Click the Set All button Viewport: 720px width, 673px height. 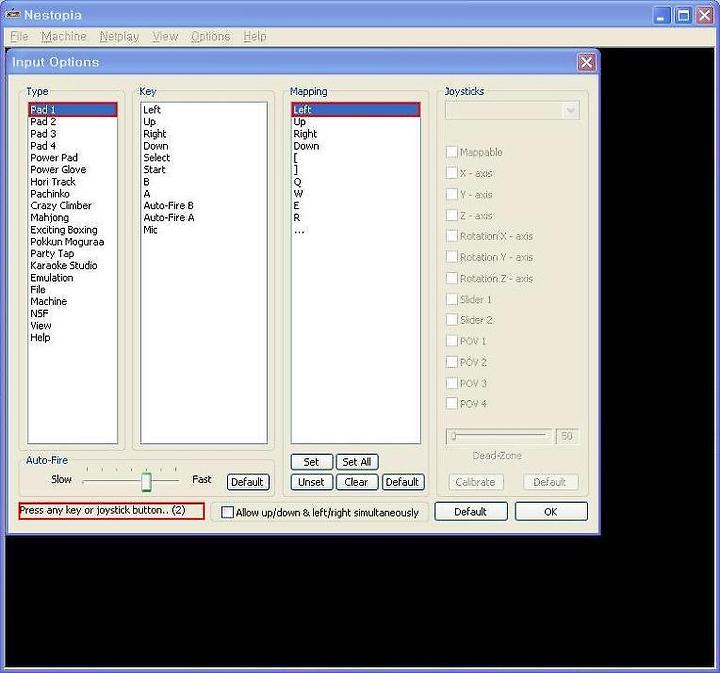(x=357, y=462)
